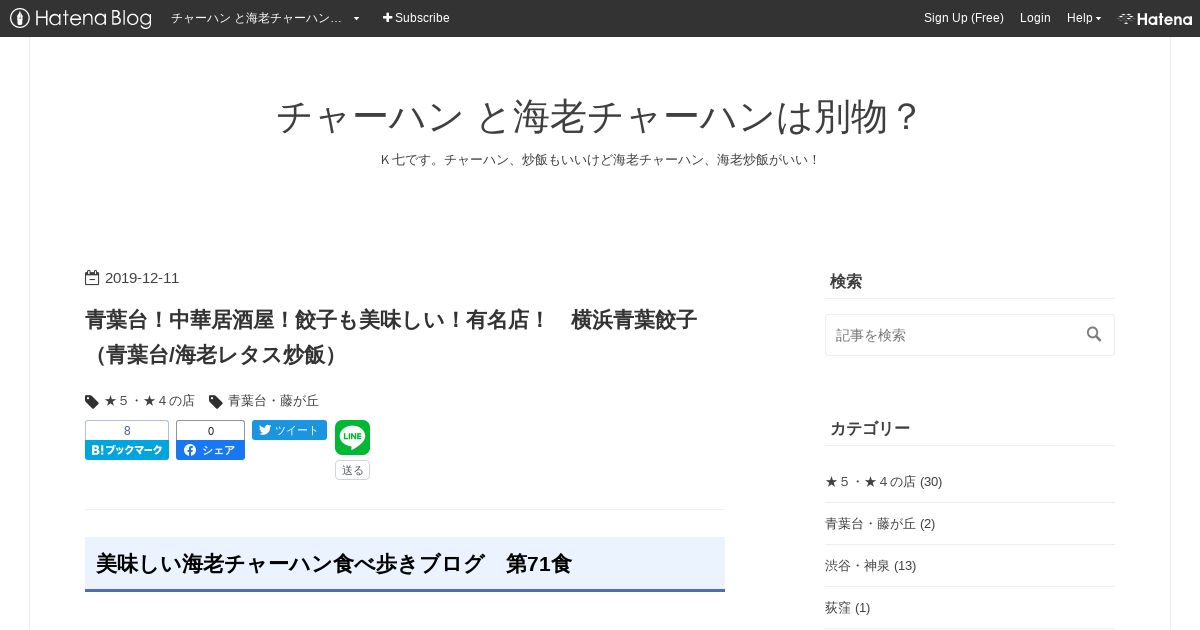Click the B!ブックマーク button

(x=127, y=450)
